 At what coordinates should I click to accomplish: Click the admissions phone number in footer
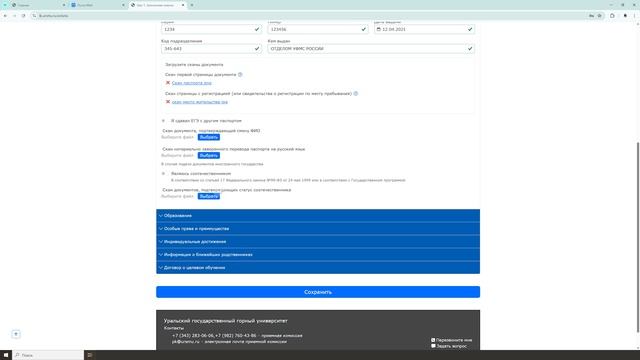(x=214, y=336)
